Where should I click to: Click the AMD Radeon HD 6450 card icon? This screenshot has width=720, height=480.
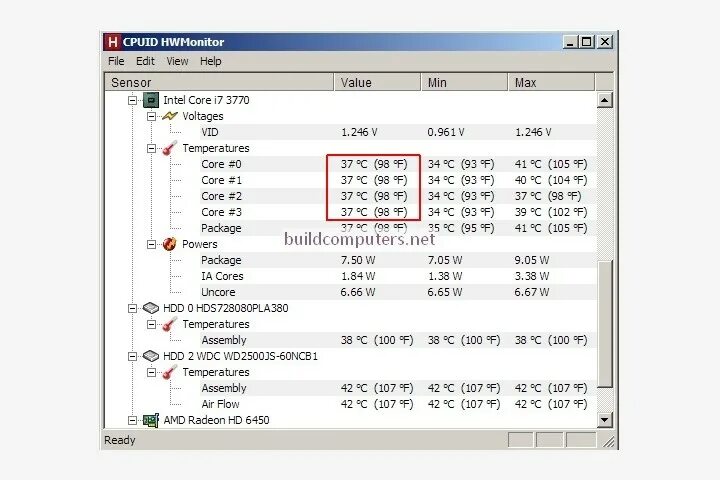pyautogui.click(x=151, y=420)
